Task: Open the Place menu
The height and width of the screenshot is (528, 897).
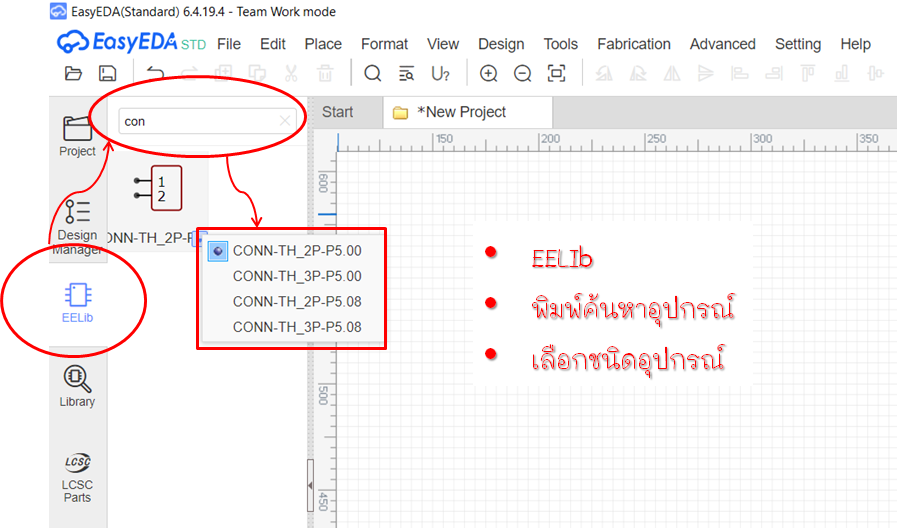Action: pyautogui.click(x=323, y=44)
